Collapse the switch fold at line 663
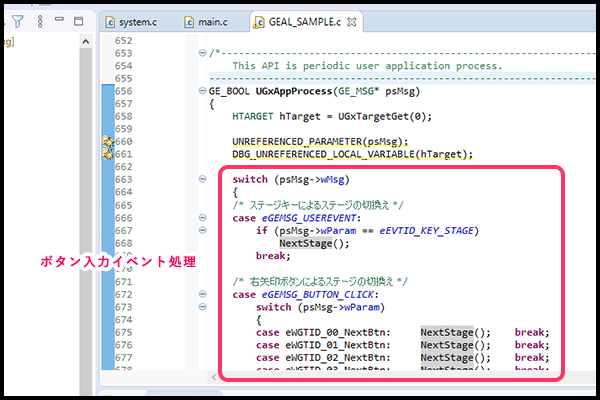Viewport: 600px width, 400px height. point(203,179)
